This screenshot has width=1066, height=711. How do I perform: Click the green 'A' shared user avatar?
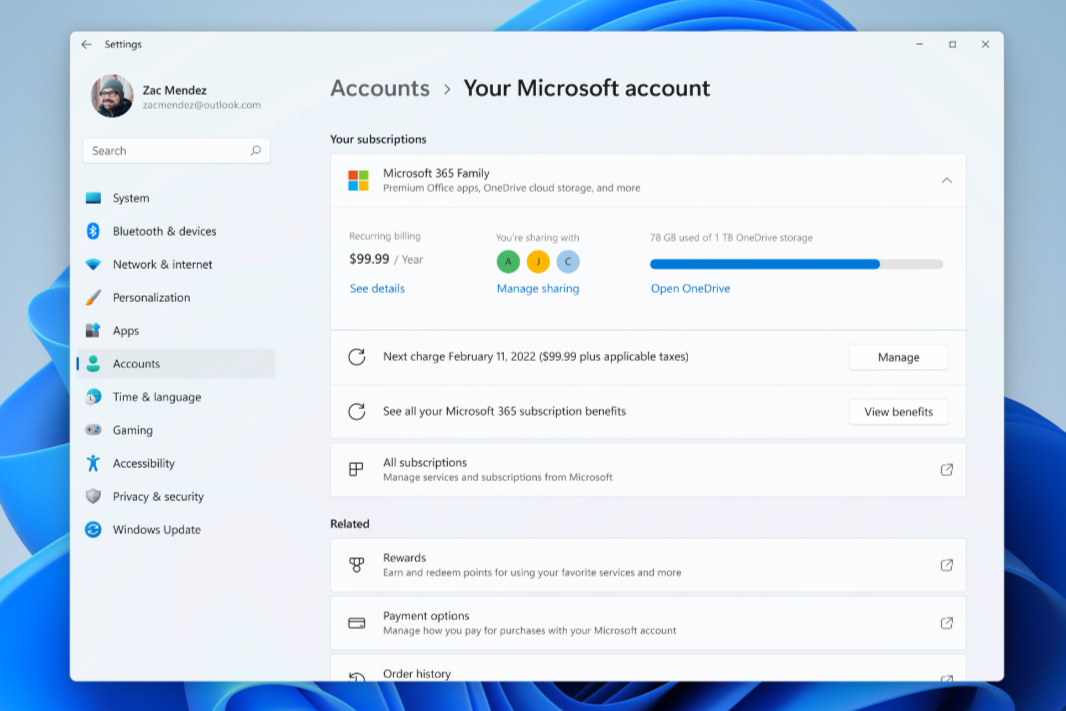(508, 262)
